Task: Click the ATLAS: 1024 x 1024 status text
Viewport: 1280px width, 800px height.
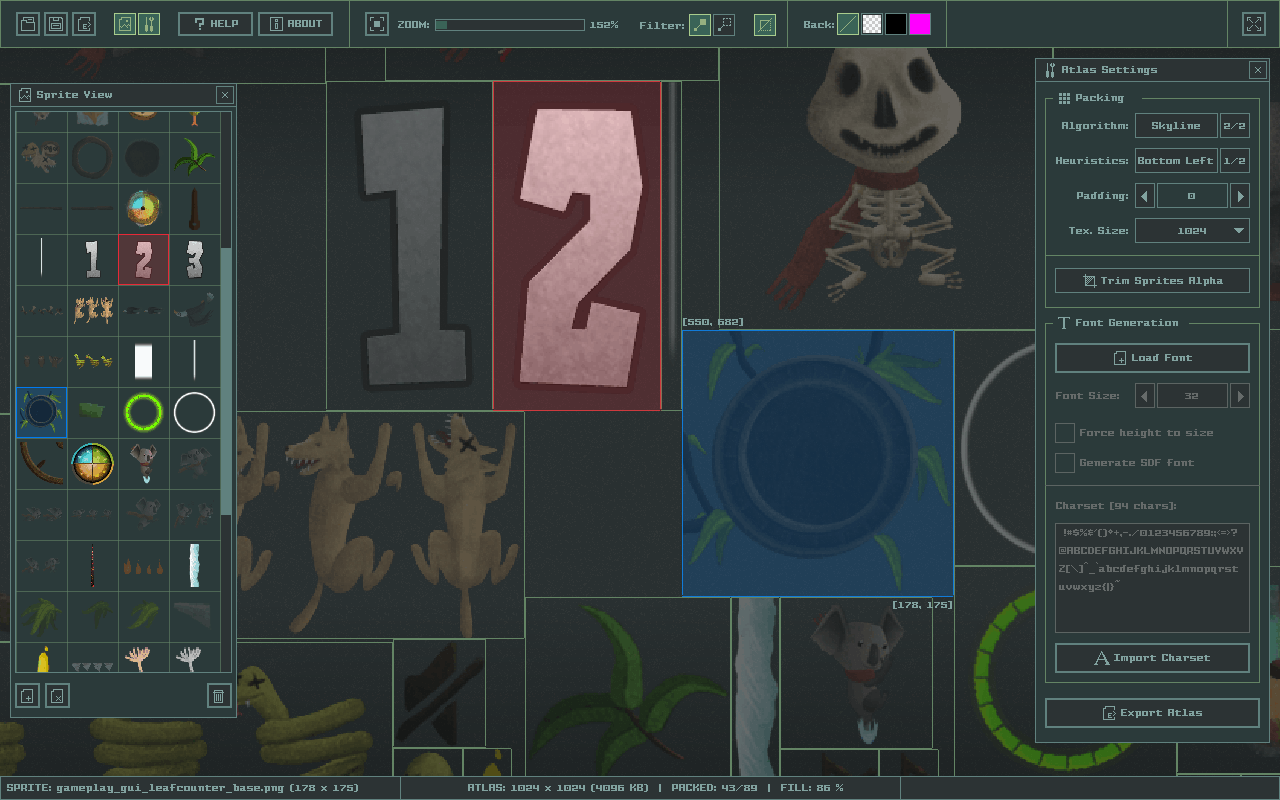Action: tap(558, 788)
